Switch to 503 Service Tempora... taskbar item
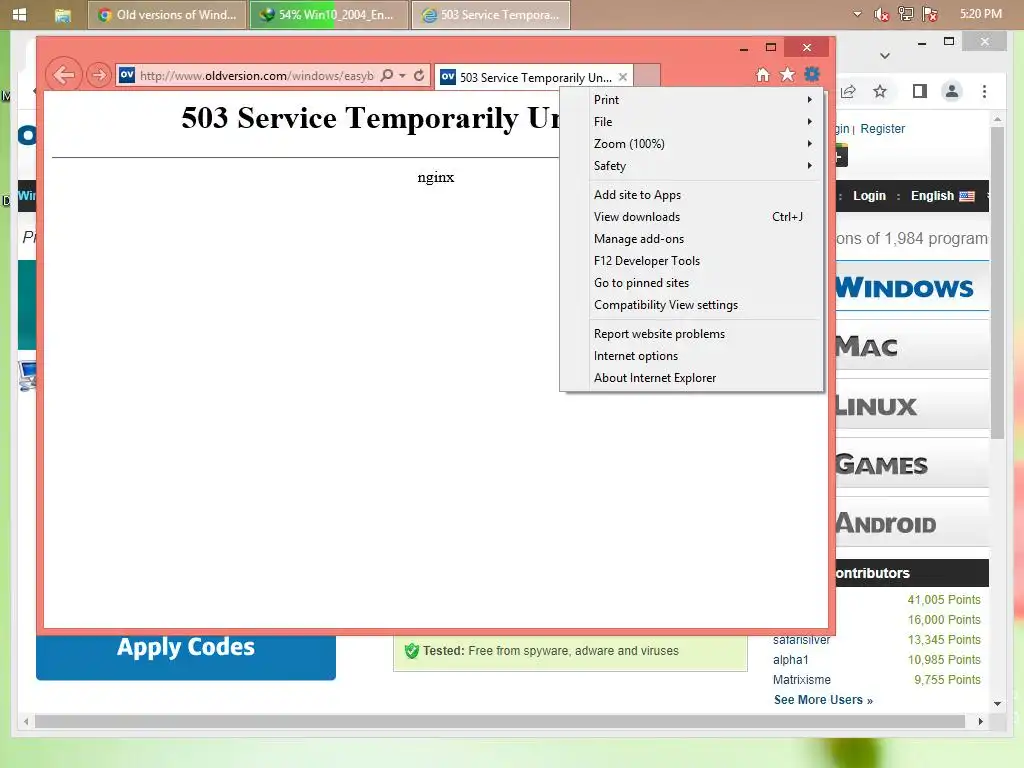The width and height of the screenshot is (1024, 768). [x=491, y=14]
